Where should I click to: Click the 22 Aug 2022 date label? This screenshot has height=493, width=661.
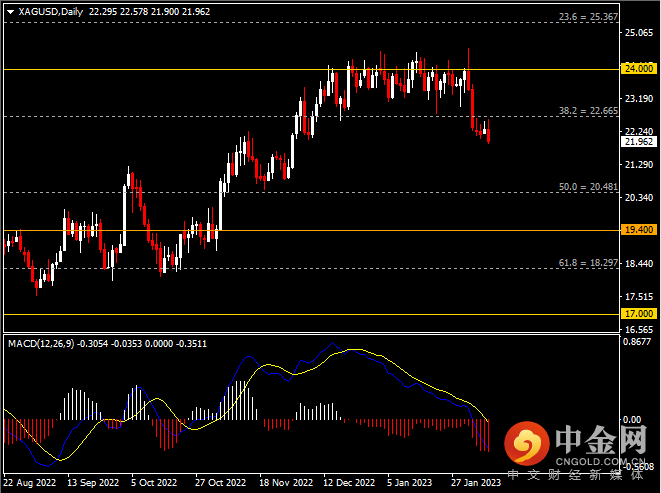[x=28, y=481]
